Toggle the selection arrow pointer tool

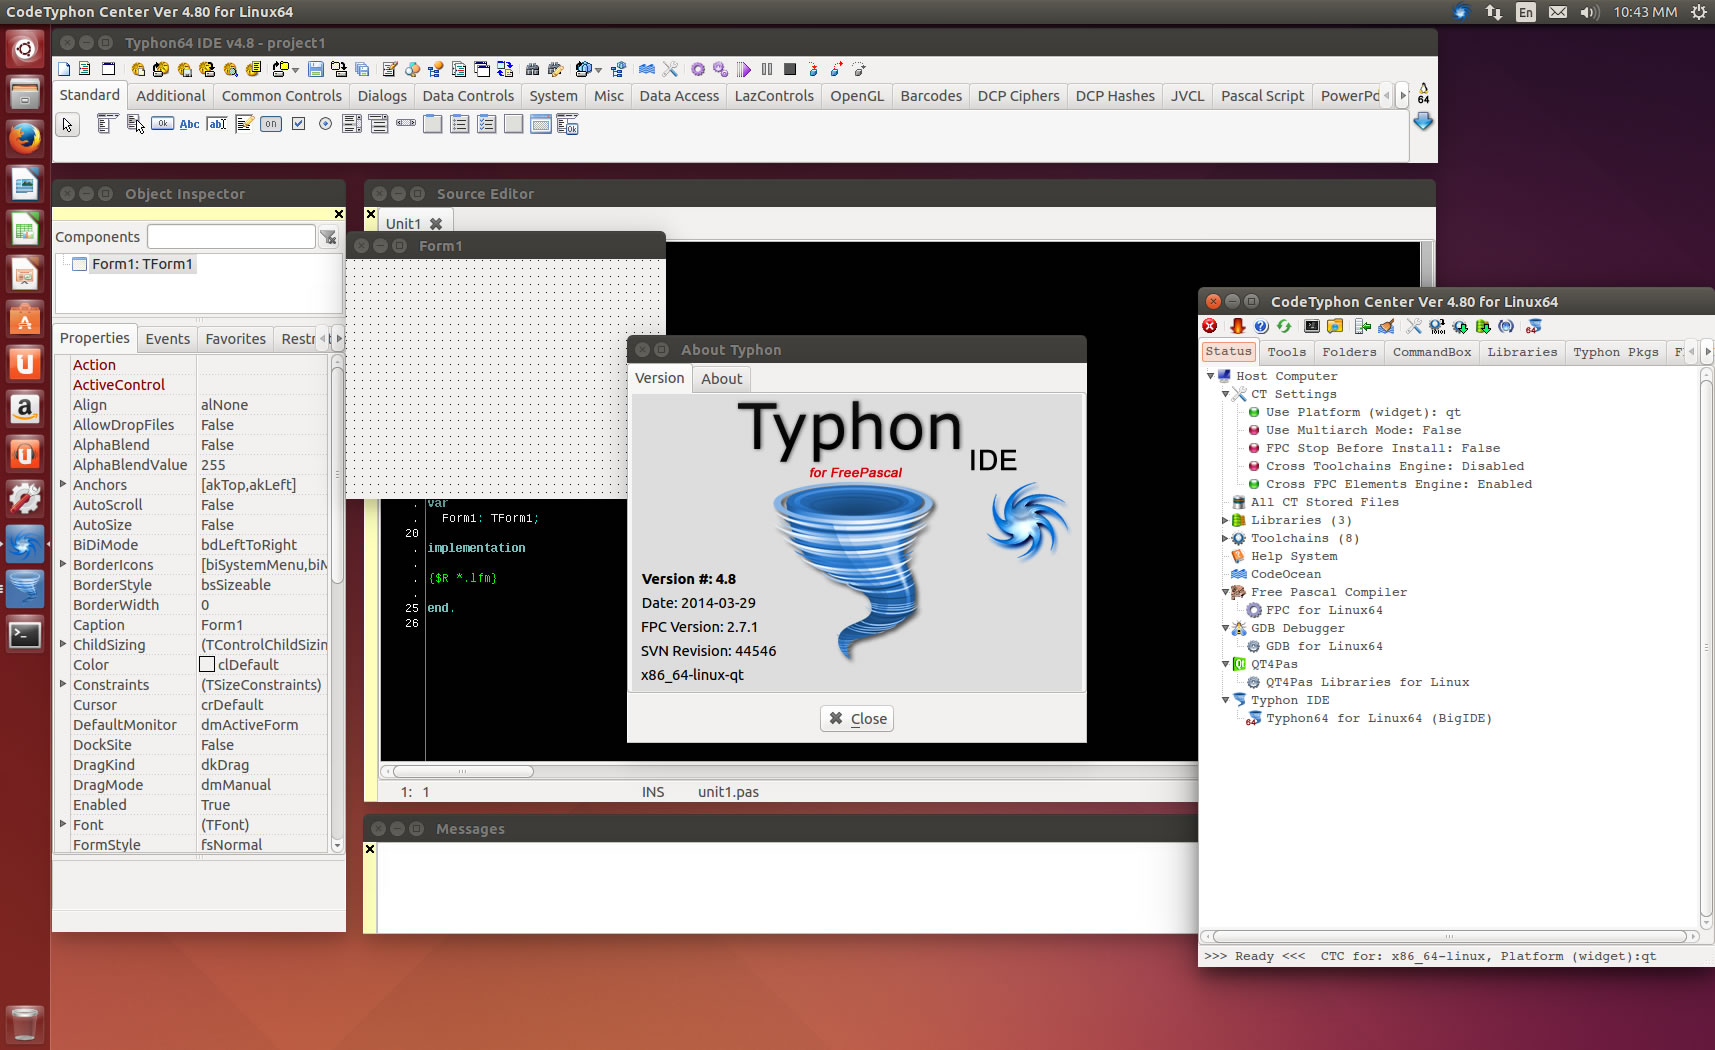click(67, 124)
